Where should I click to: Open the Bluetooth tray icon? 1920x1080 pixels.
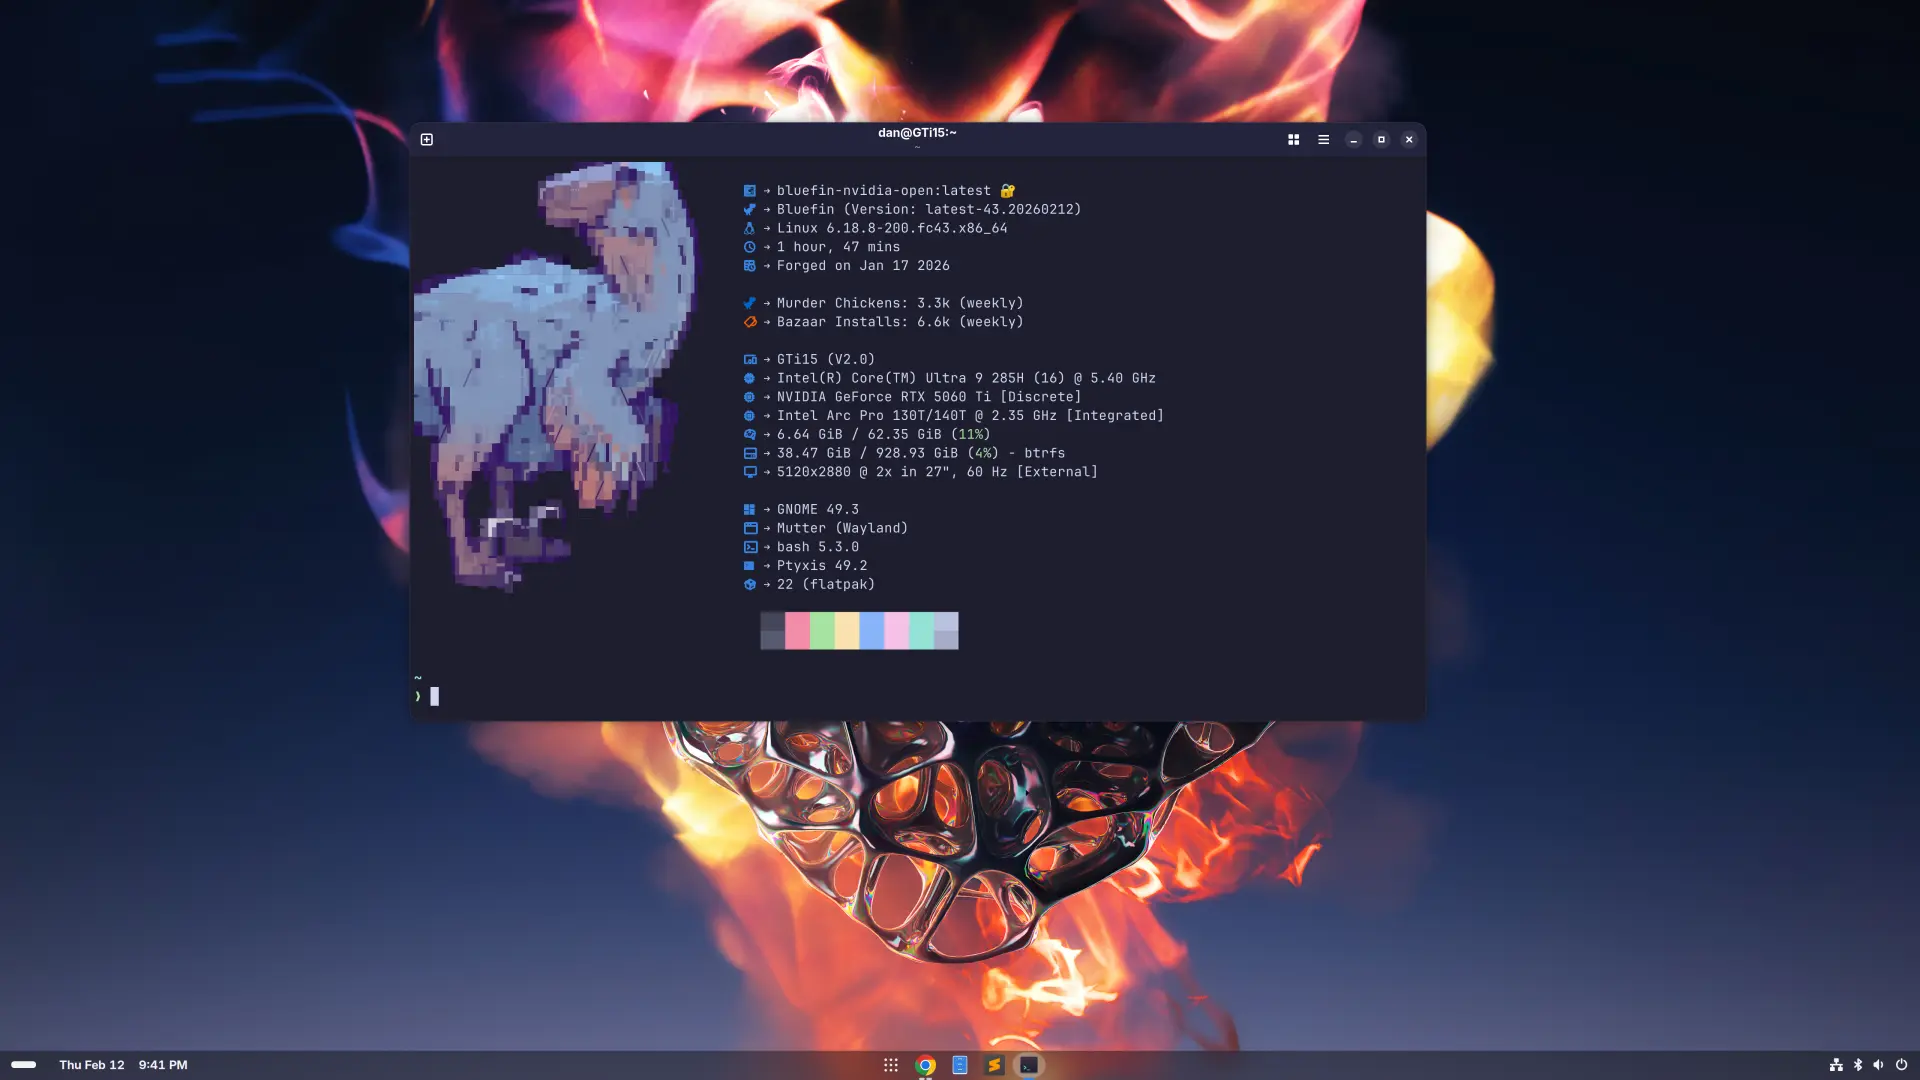click(x=1858, y=1065)
